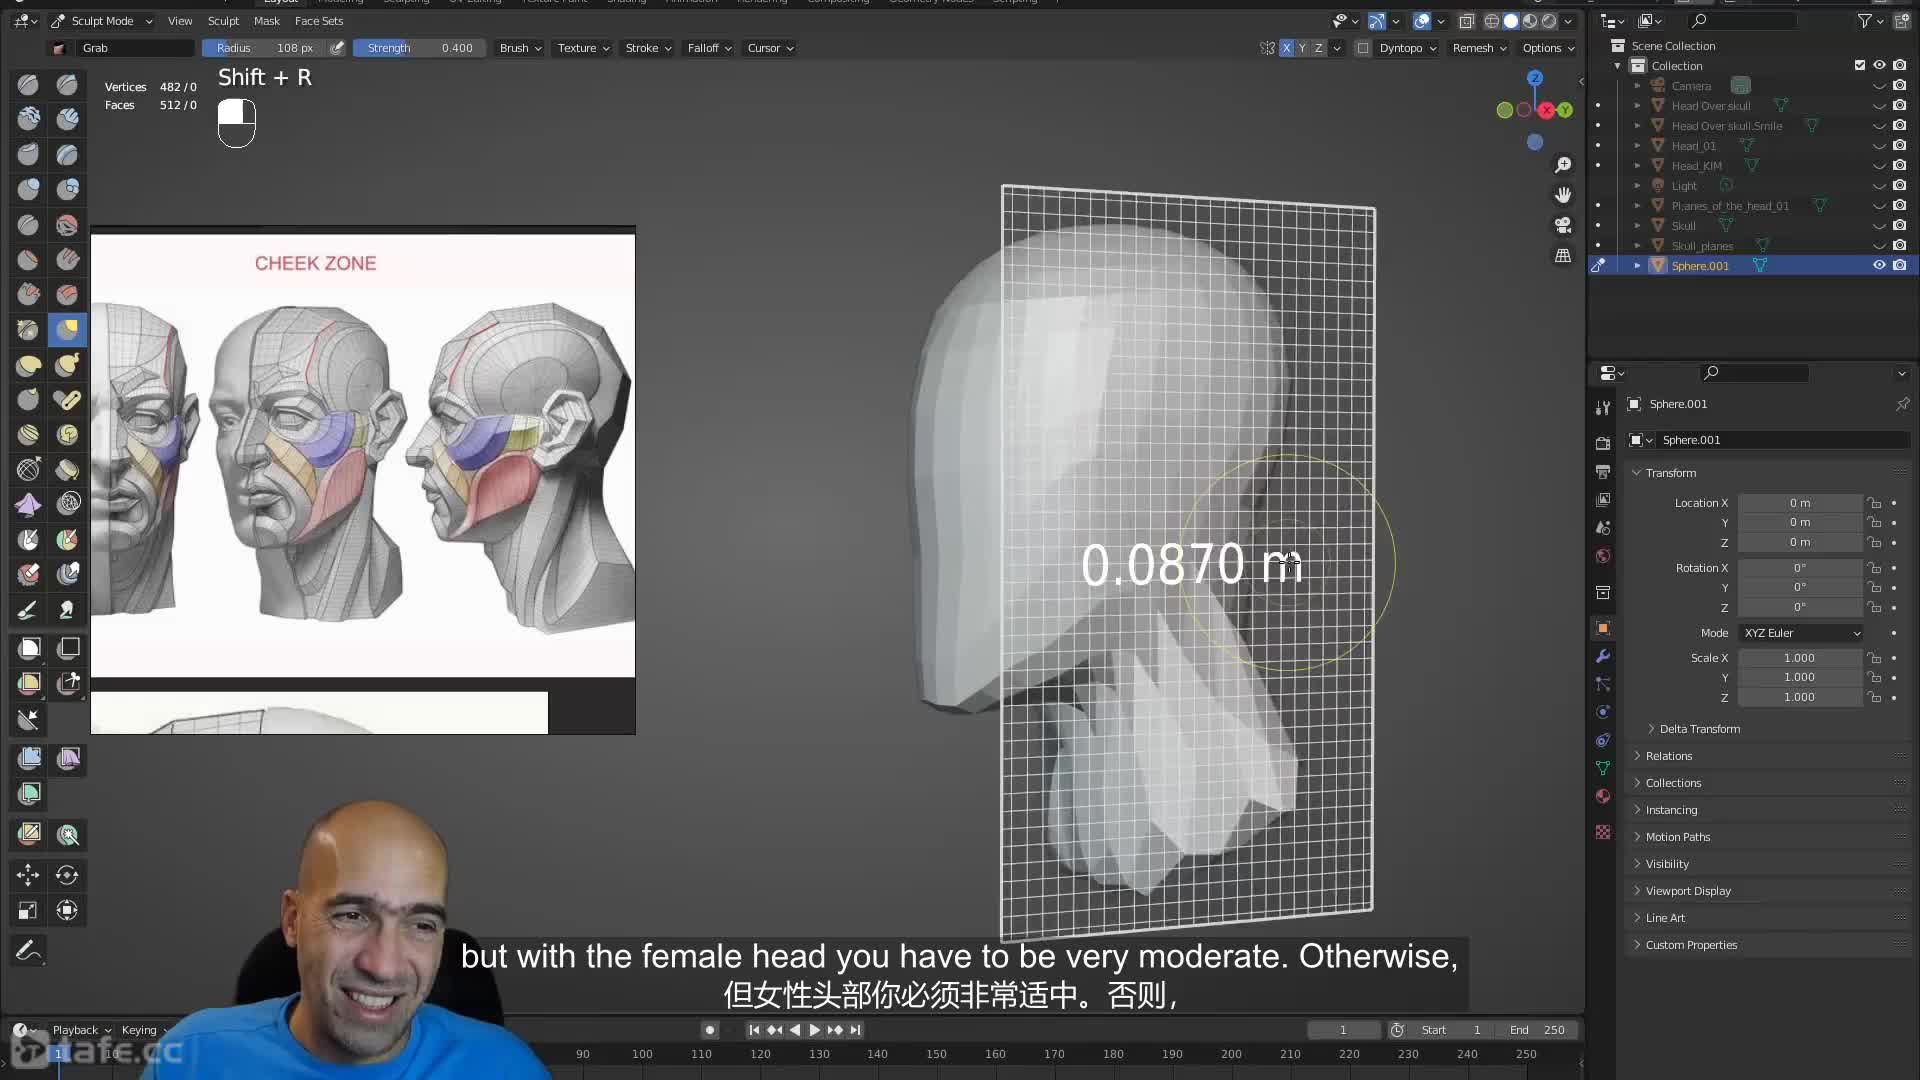
Task: Toggle viewport overlays button
Action: [1422, 21]
